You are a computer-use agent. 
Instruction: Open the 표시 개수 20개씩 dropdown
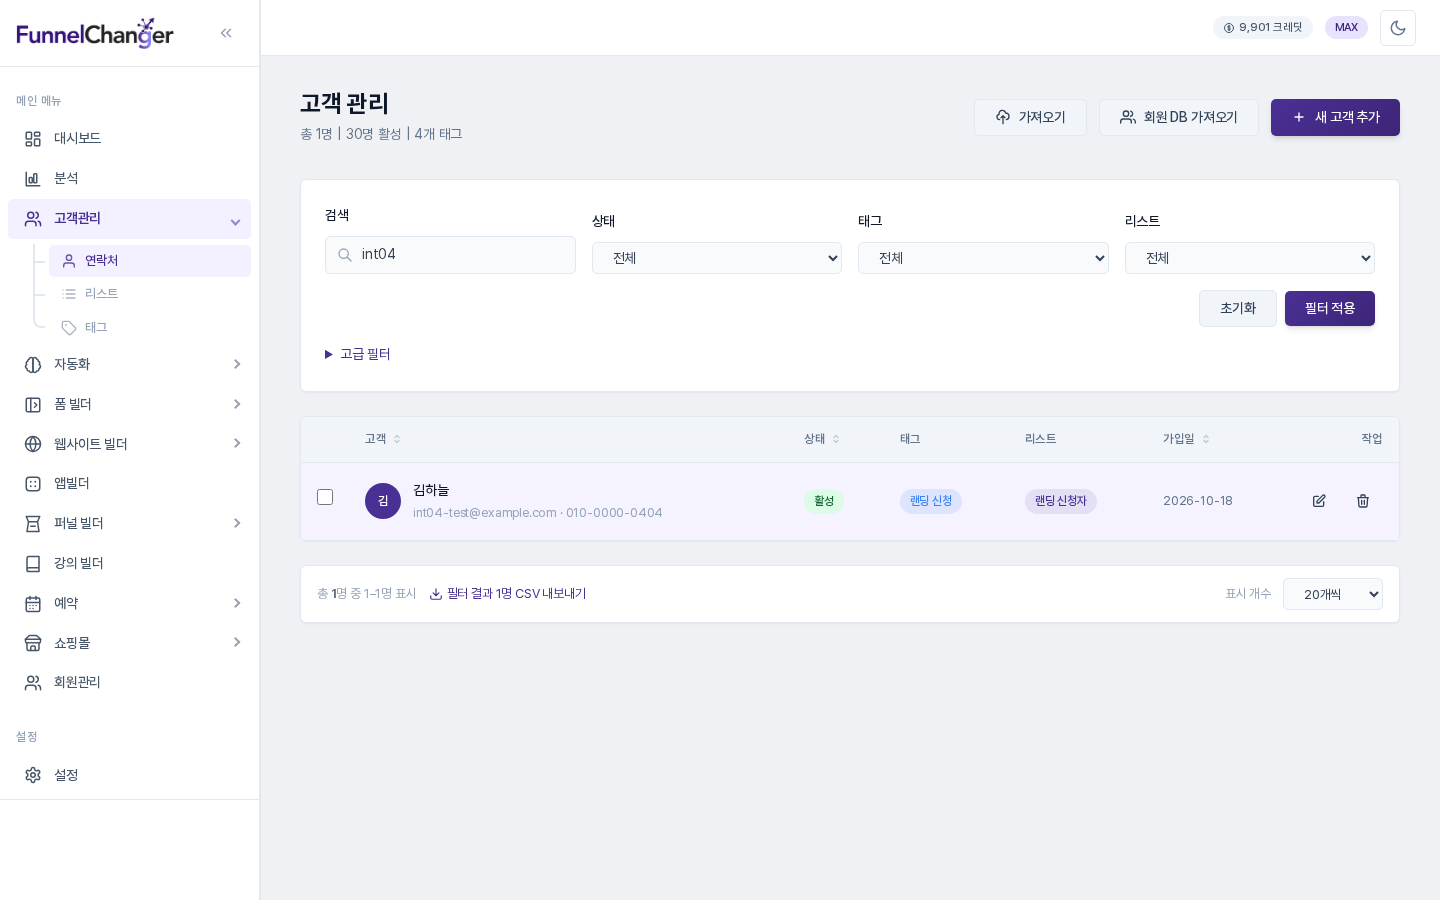[x=1333, y=594]
